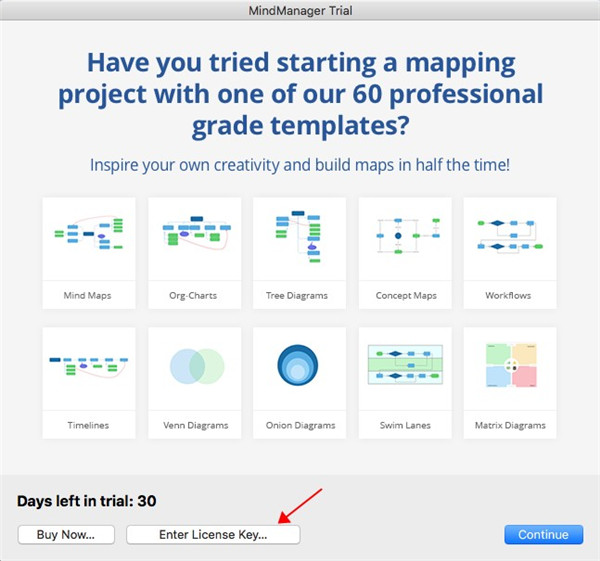This screenshot has width=600, height=561.
Task: Choose the Tree Diagrams template illustration
Action: (x=298, y=236)
